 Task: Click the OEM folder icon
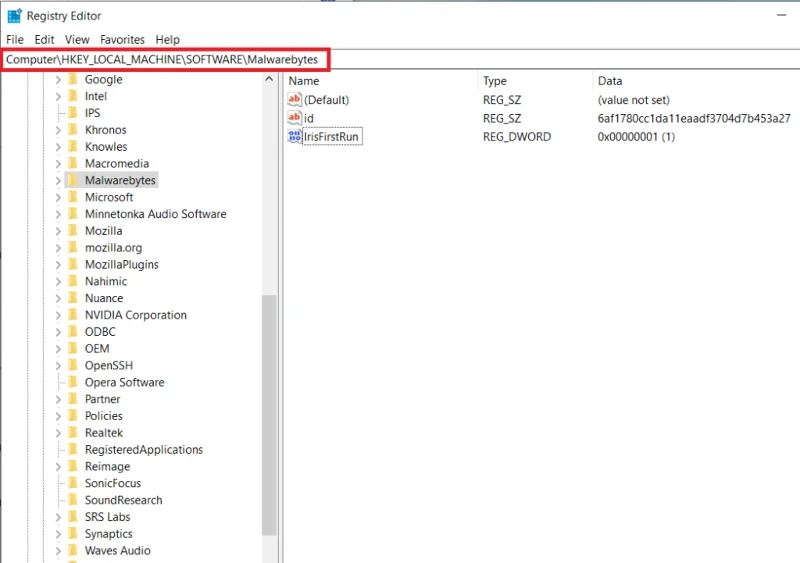(x=73, y=349)
